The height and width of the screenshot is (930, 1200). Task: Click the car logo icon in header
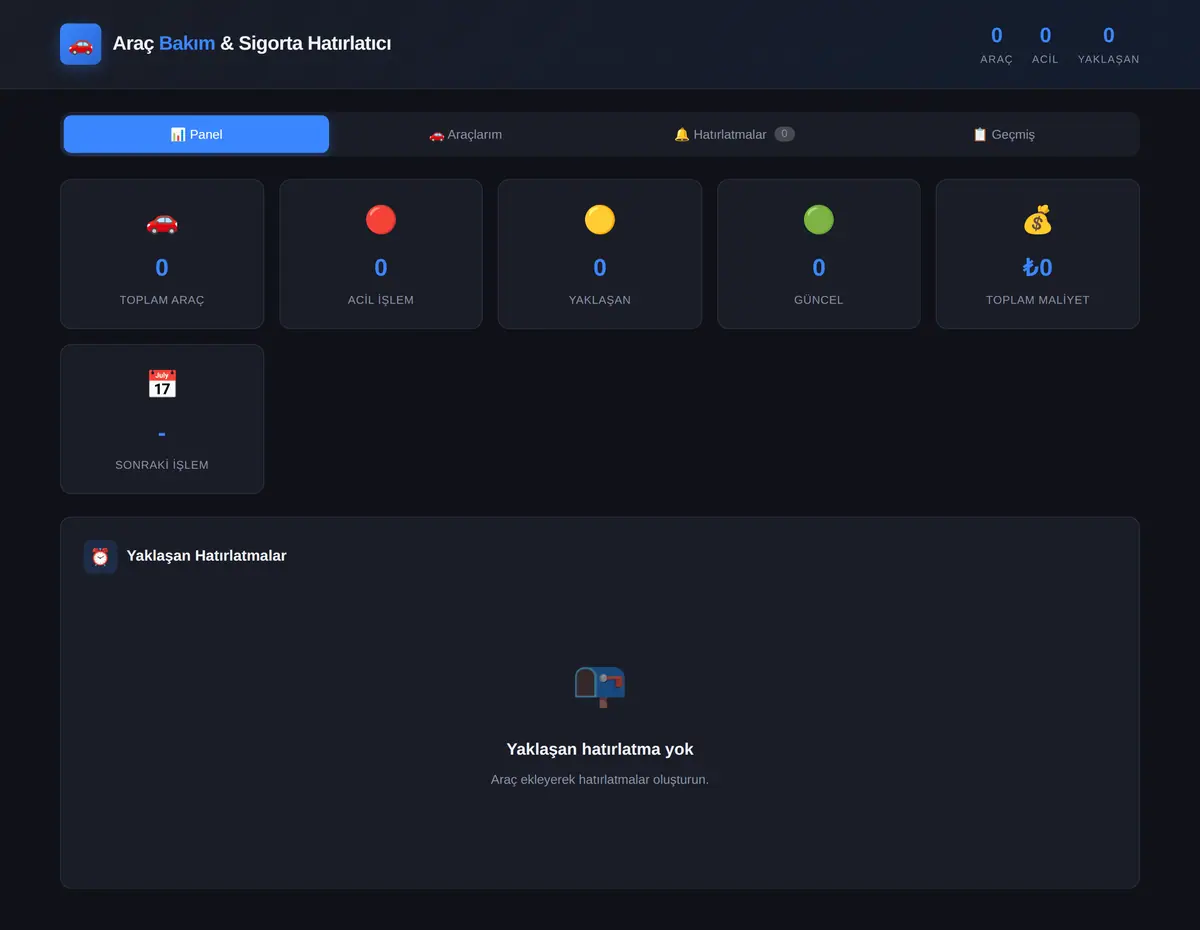[80, 44]
